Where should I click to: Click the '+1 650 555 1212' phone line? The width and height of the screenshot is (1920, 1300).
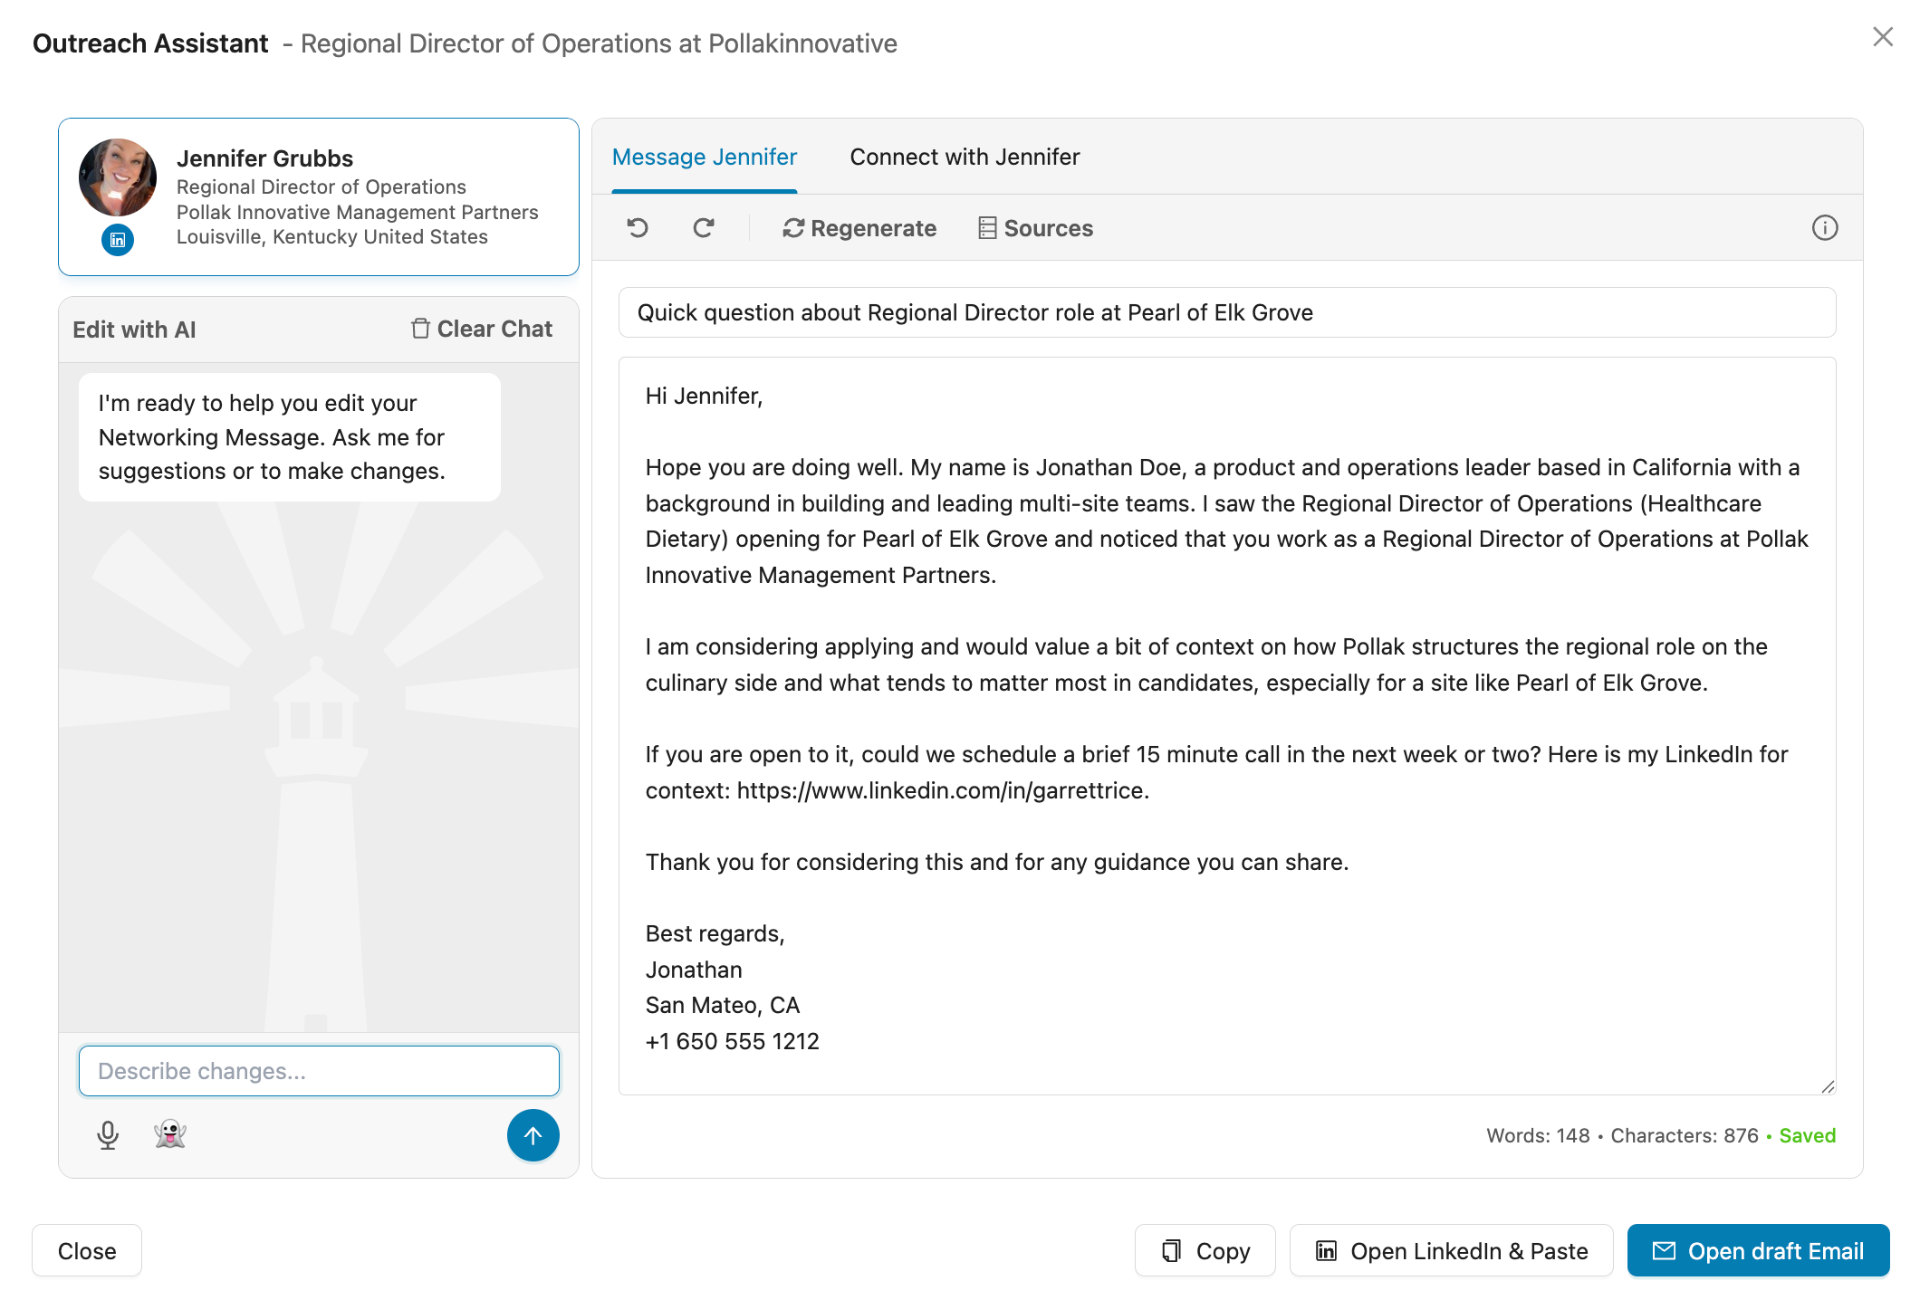(732, 1041)
